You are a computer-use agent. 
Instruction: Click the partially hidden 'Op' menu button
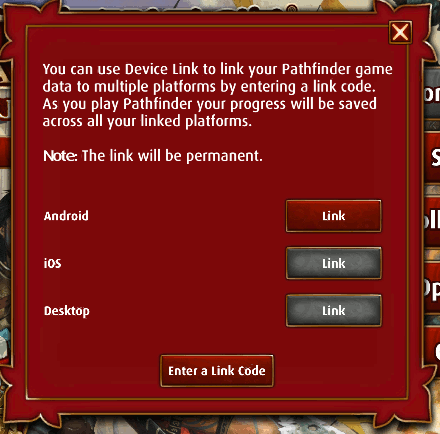(433, 287)
